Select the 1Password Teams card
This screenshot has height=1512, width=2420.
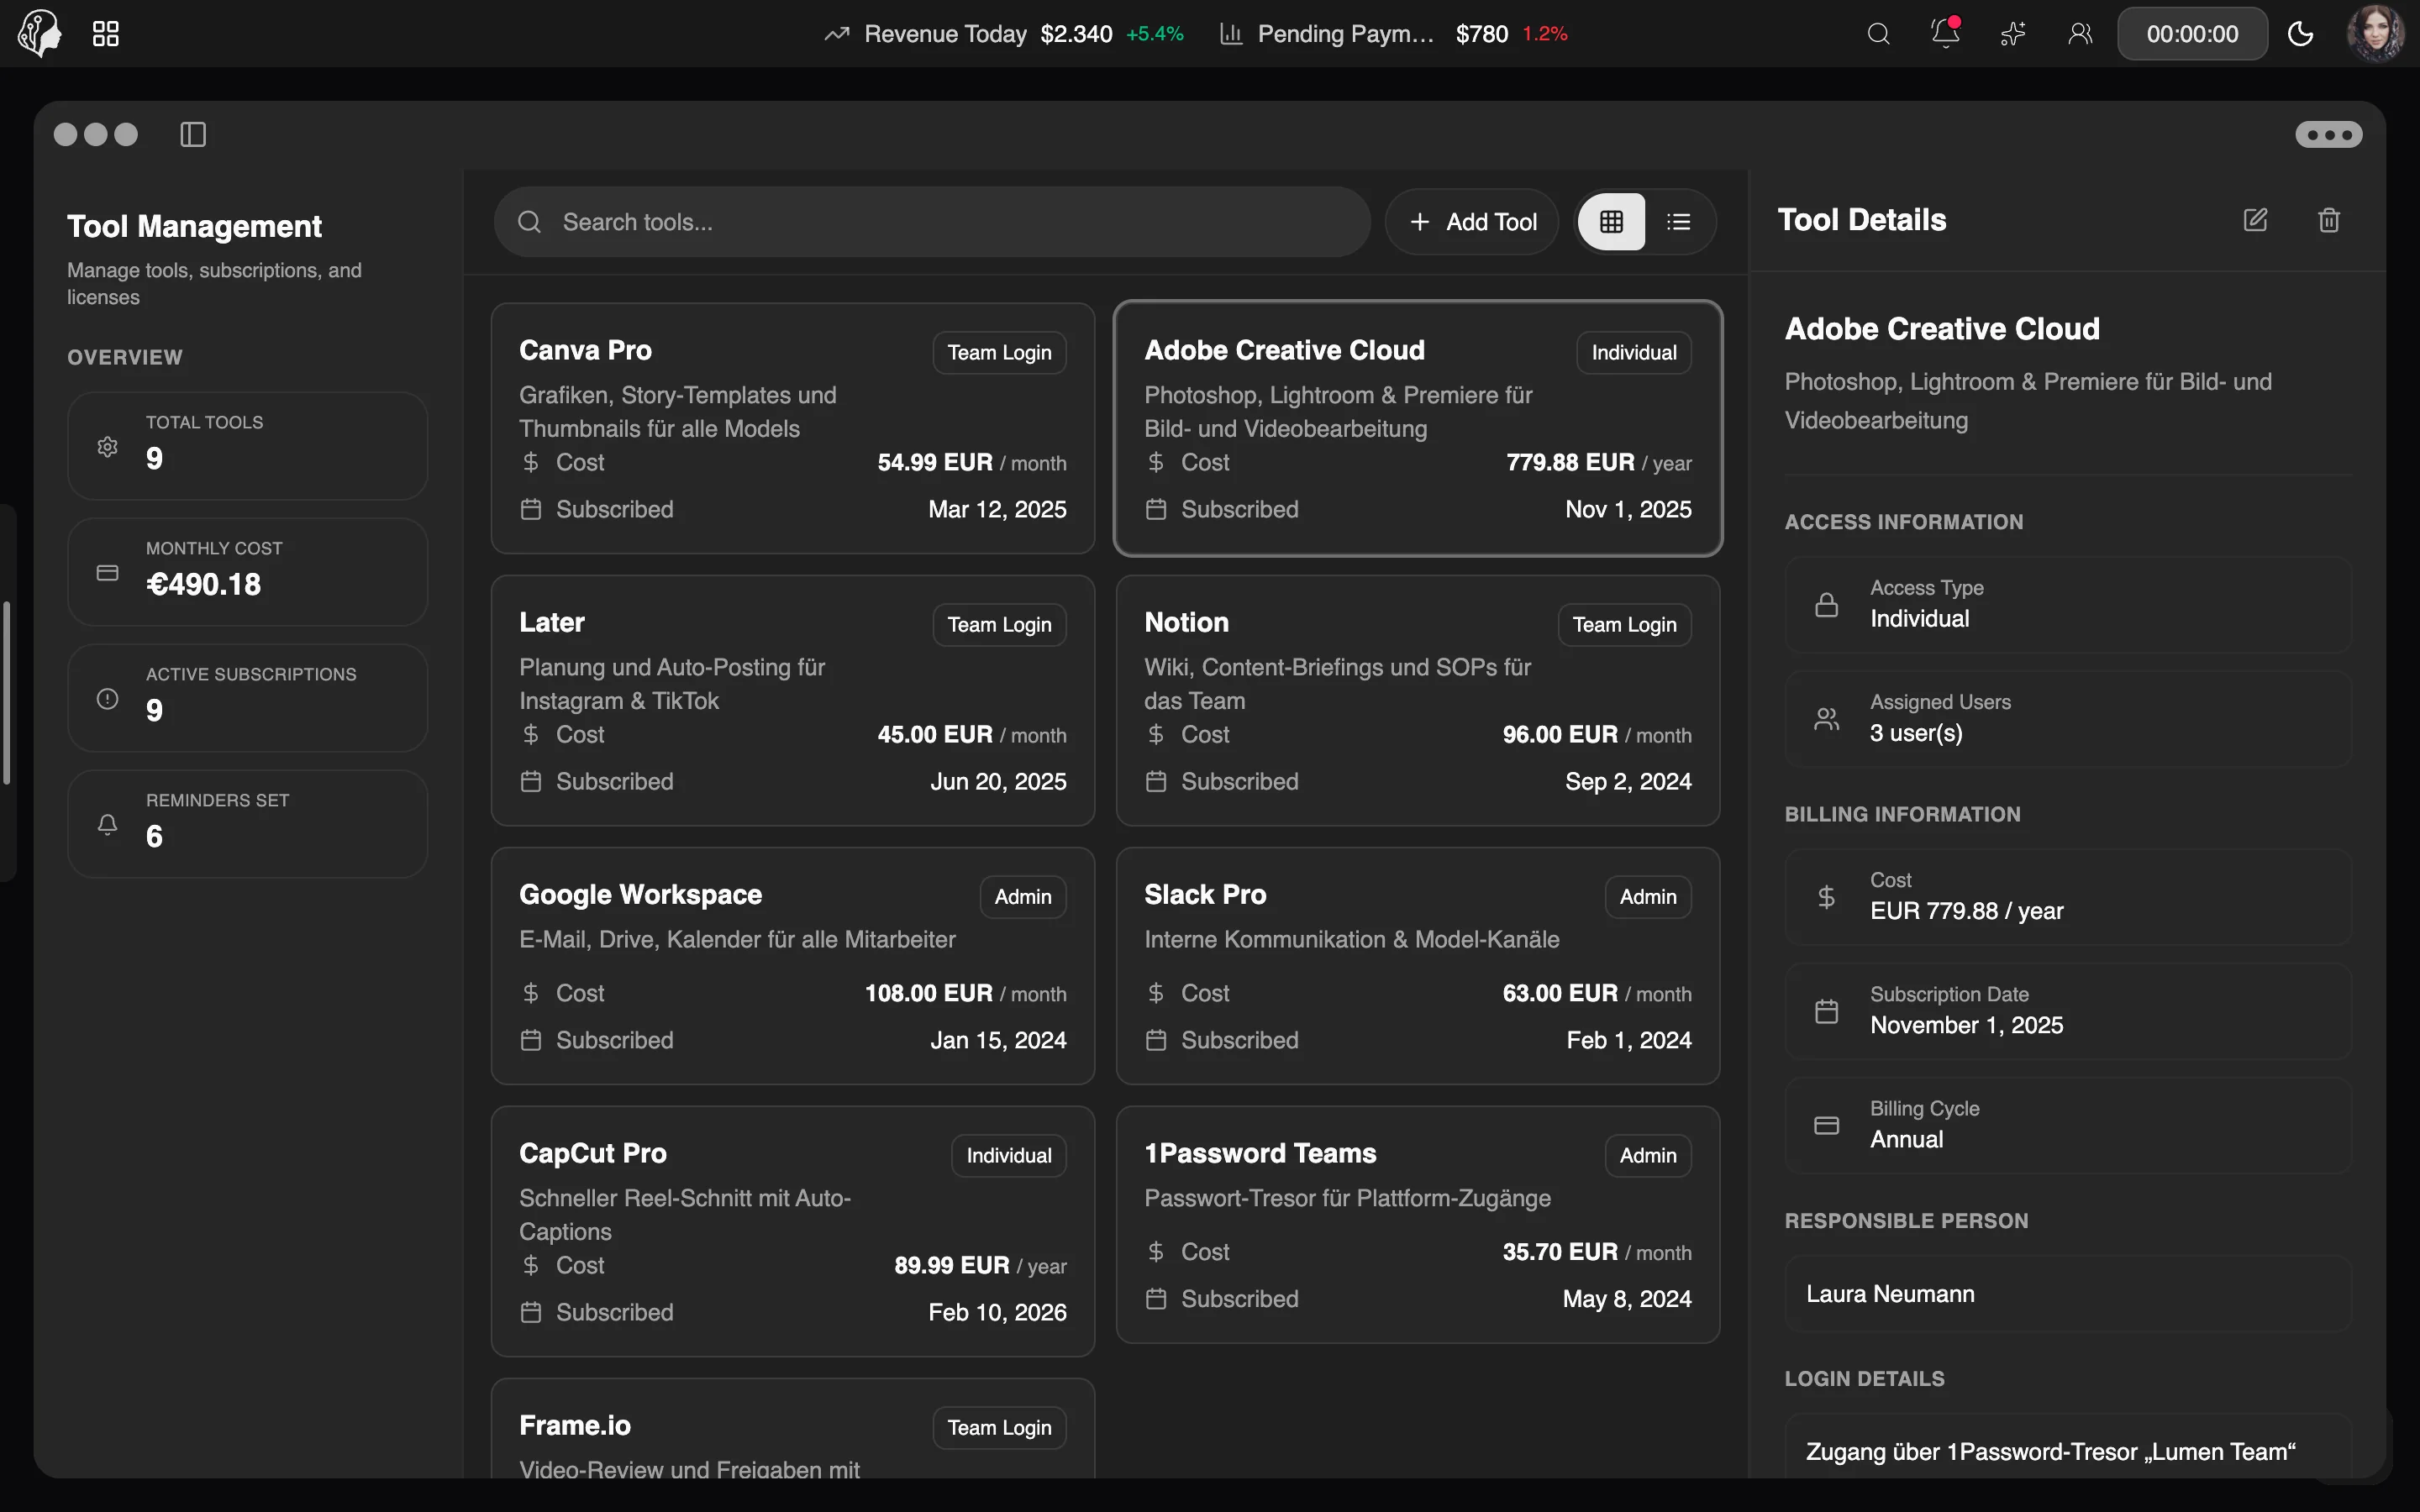click(x=1418, y=1224)
